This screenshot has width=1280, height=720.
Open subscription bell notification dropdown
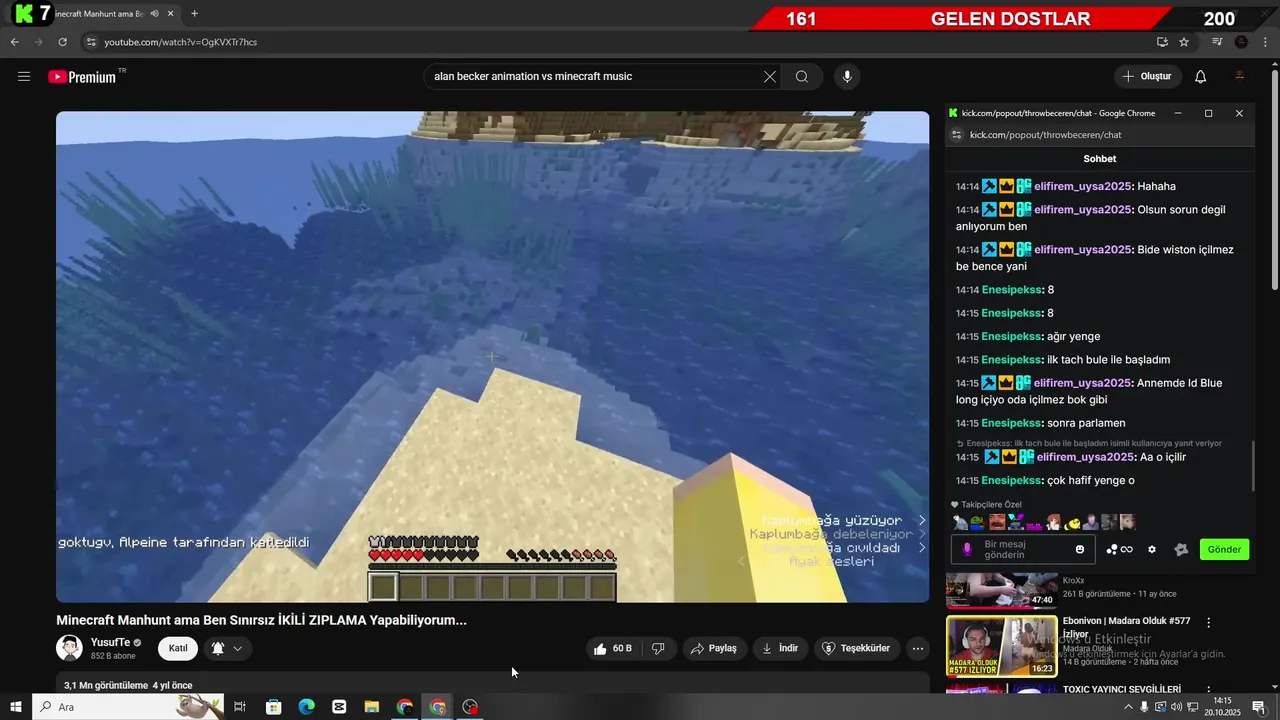click(x=227, y=648)
